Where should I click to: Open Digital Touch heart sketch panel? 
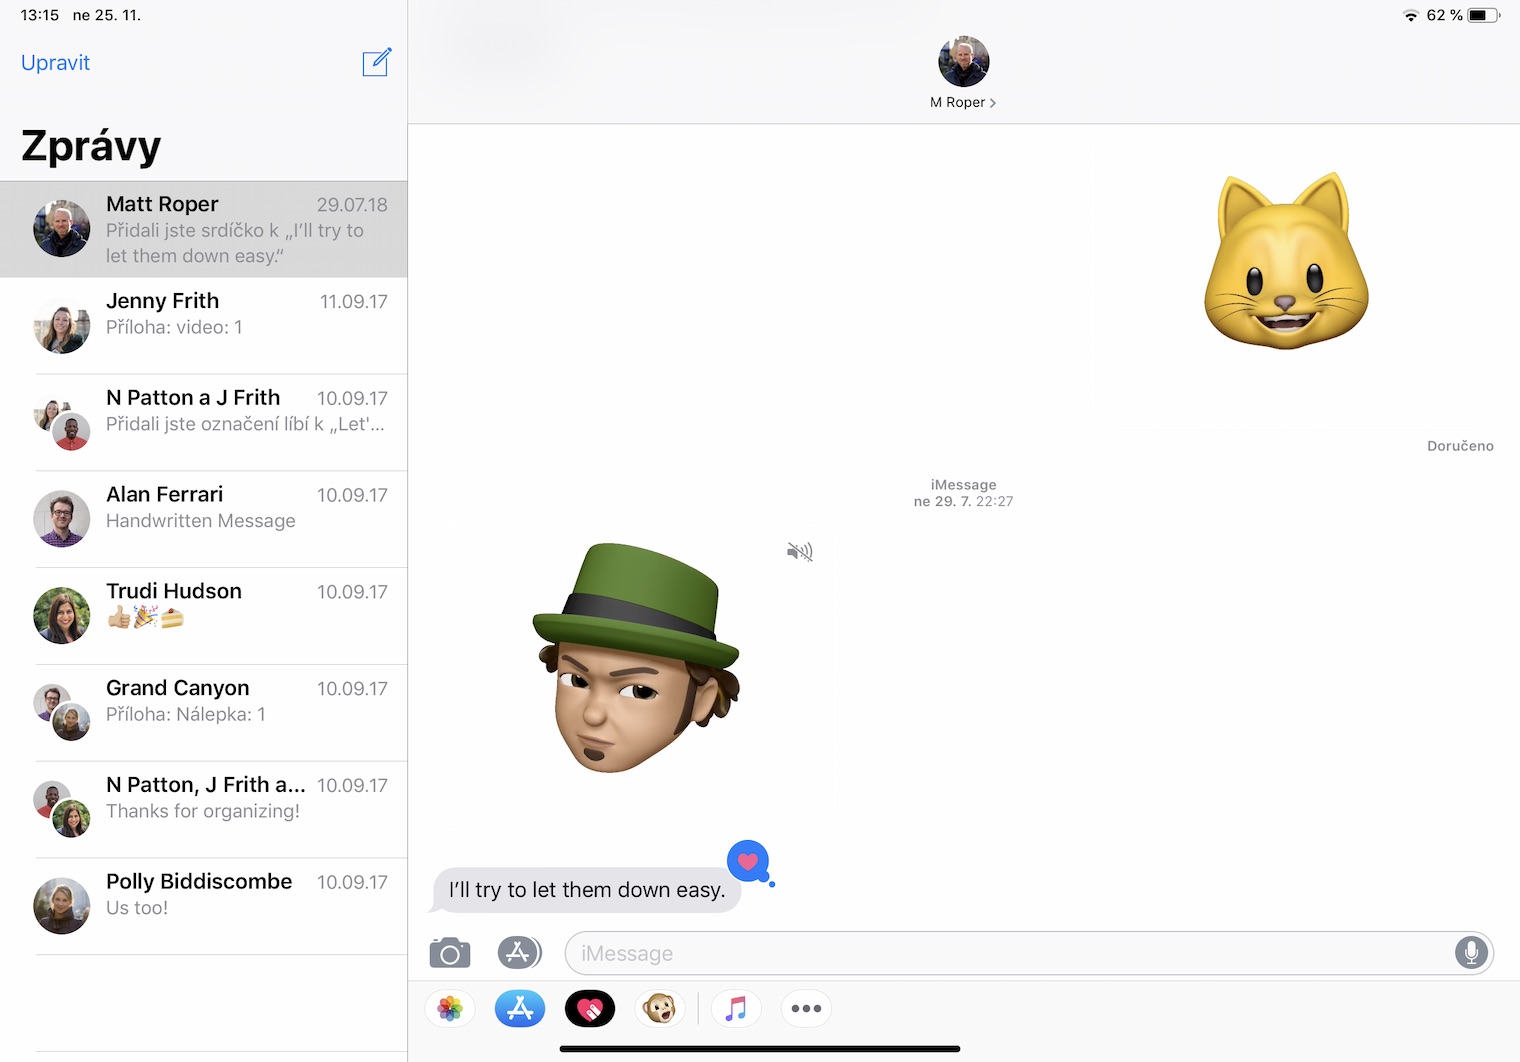(x=590, y=1008)
